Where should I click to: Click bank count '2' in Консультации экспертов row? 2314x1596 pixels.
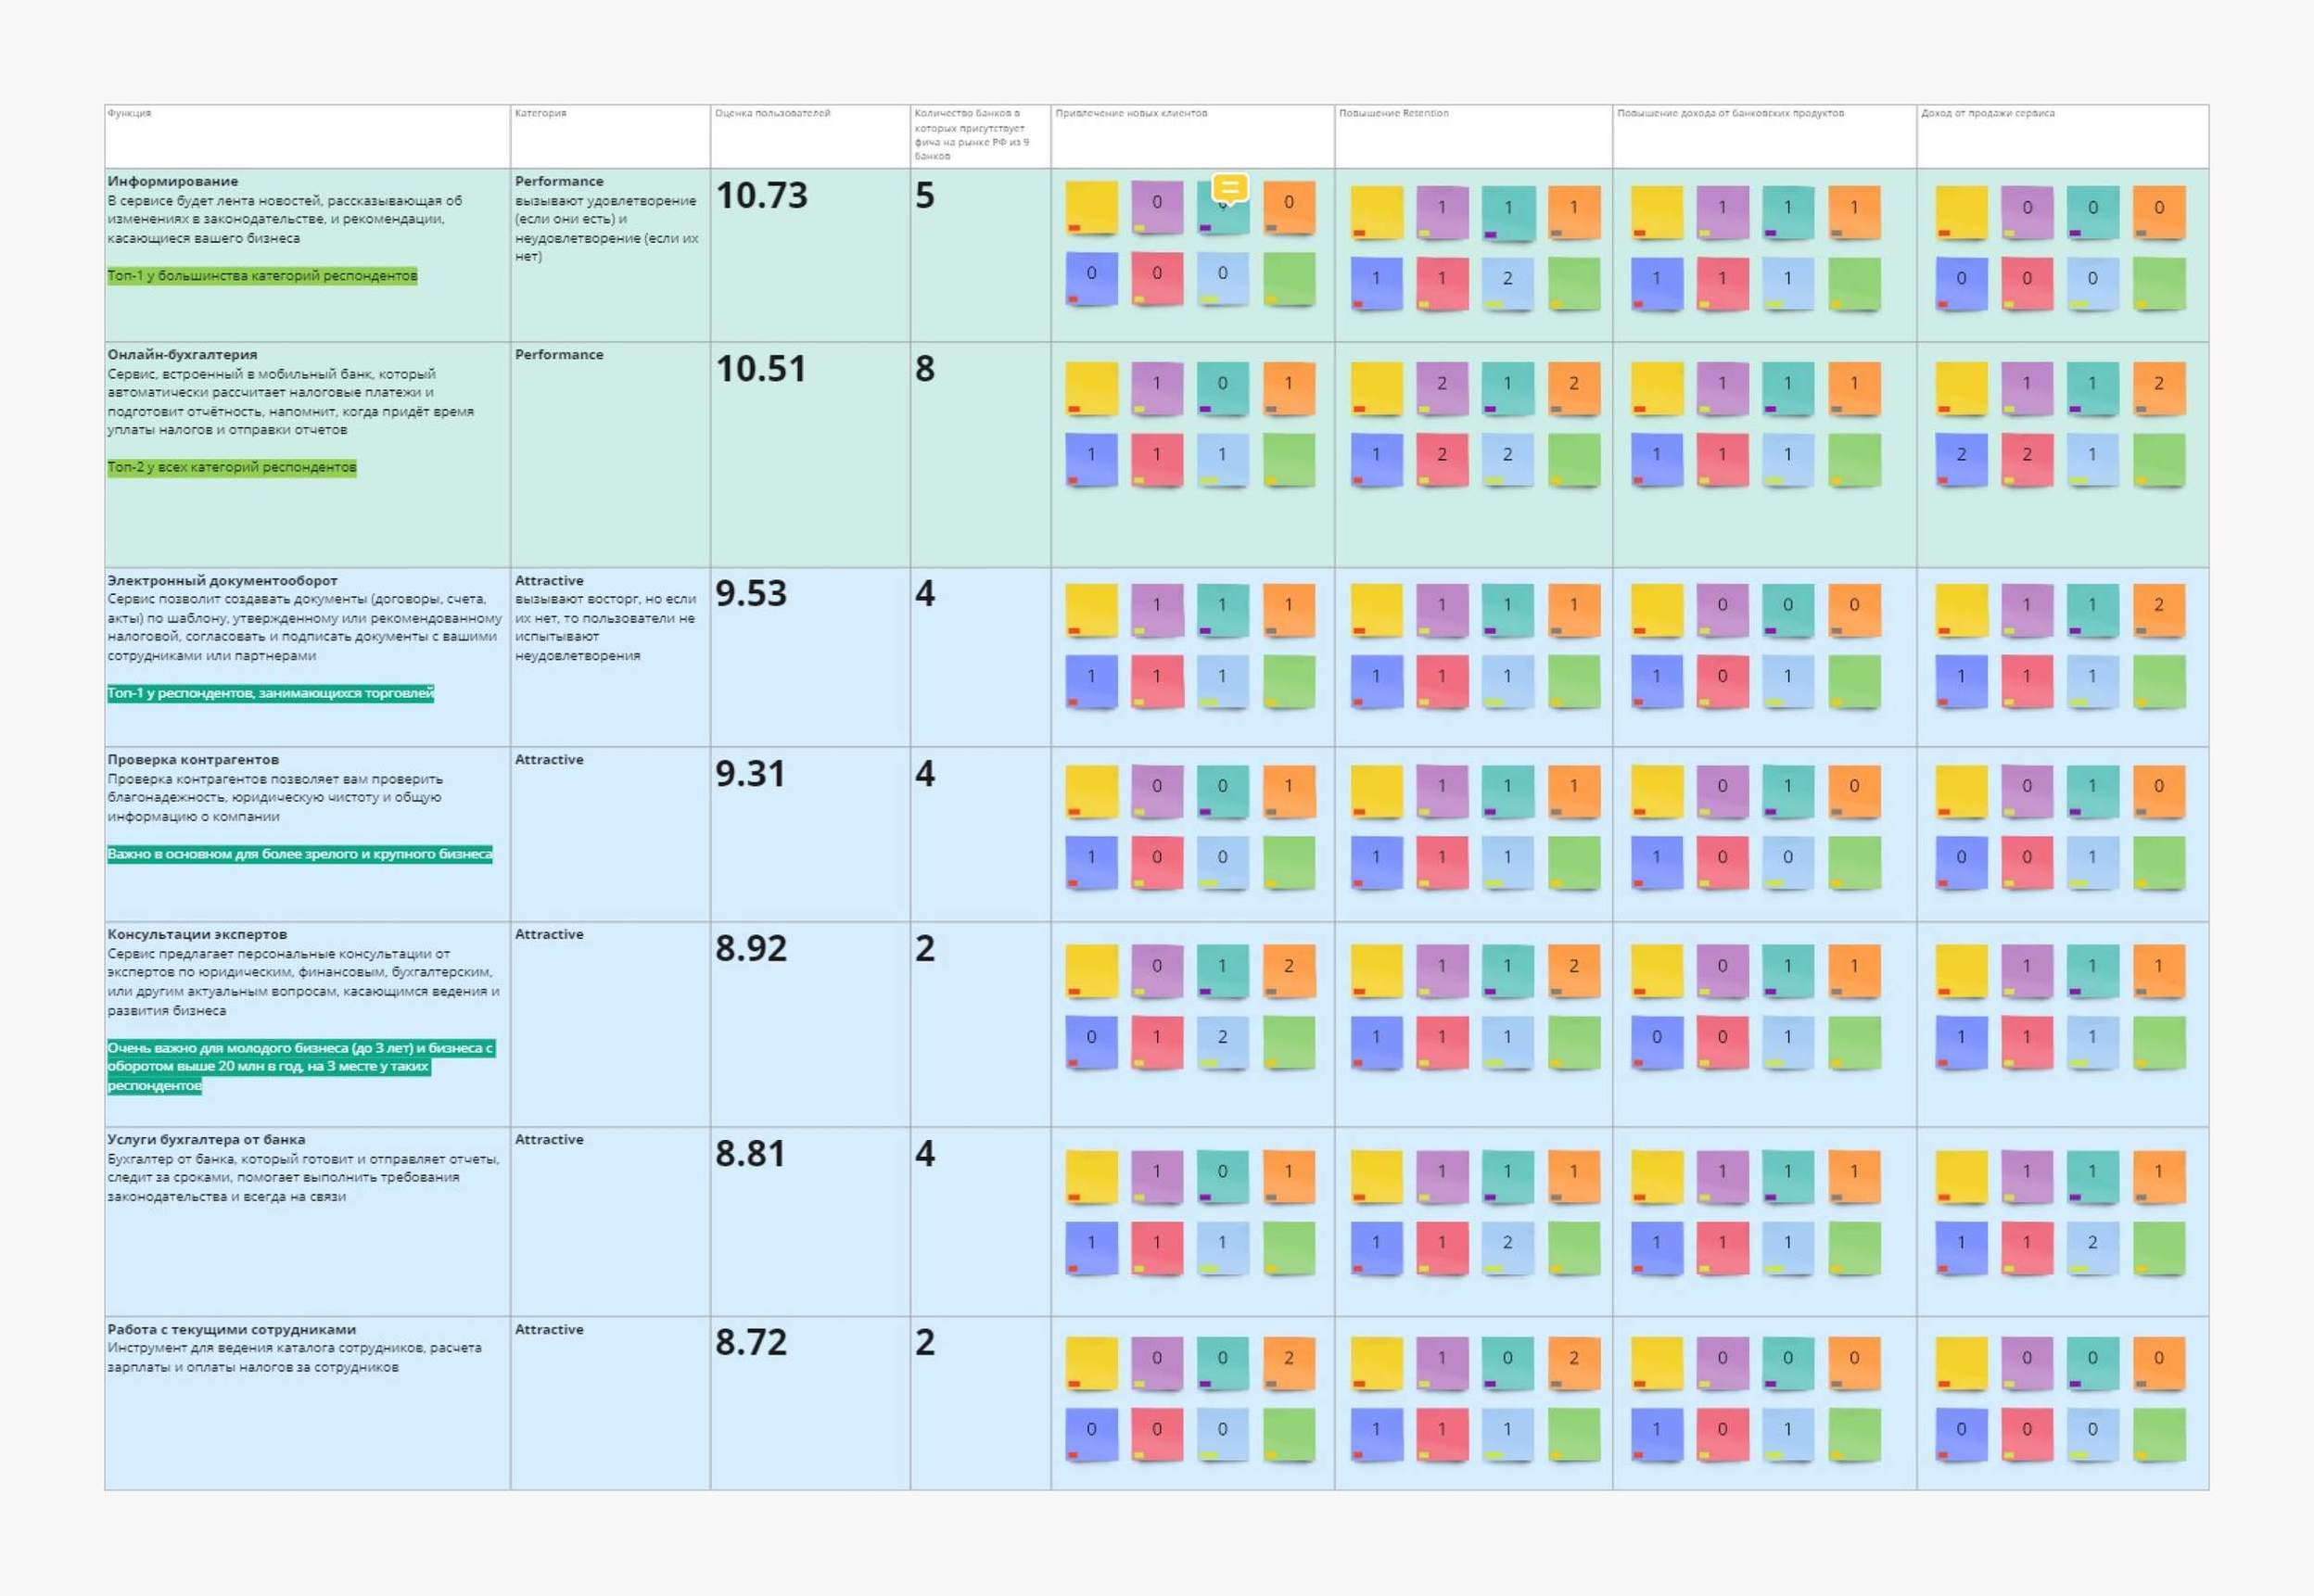[x=925, y=948]
